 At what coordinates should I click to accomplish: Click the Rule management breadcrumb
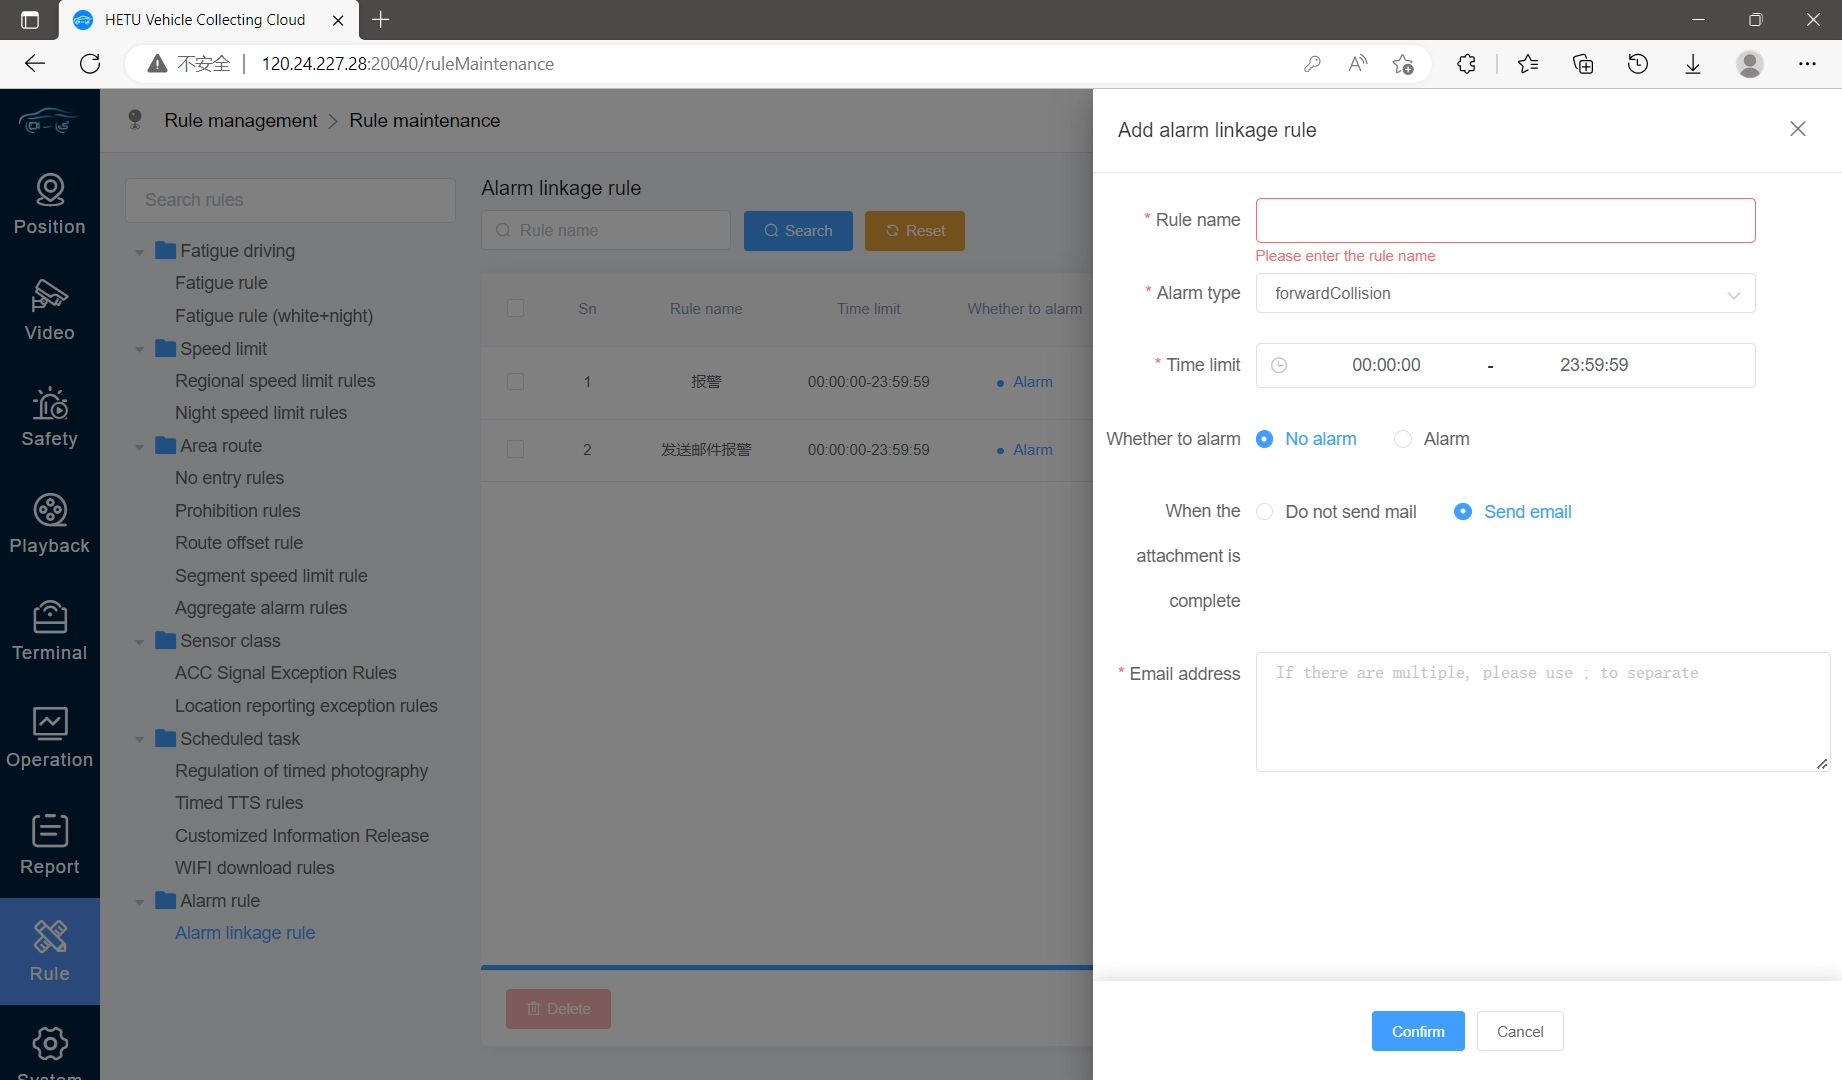pyautogui.click(x=240, y=120)
